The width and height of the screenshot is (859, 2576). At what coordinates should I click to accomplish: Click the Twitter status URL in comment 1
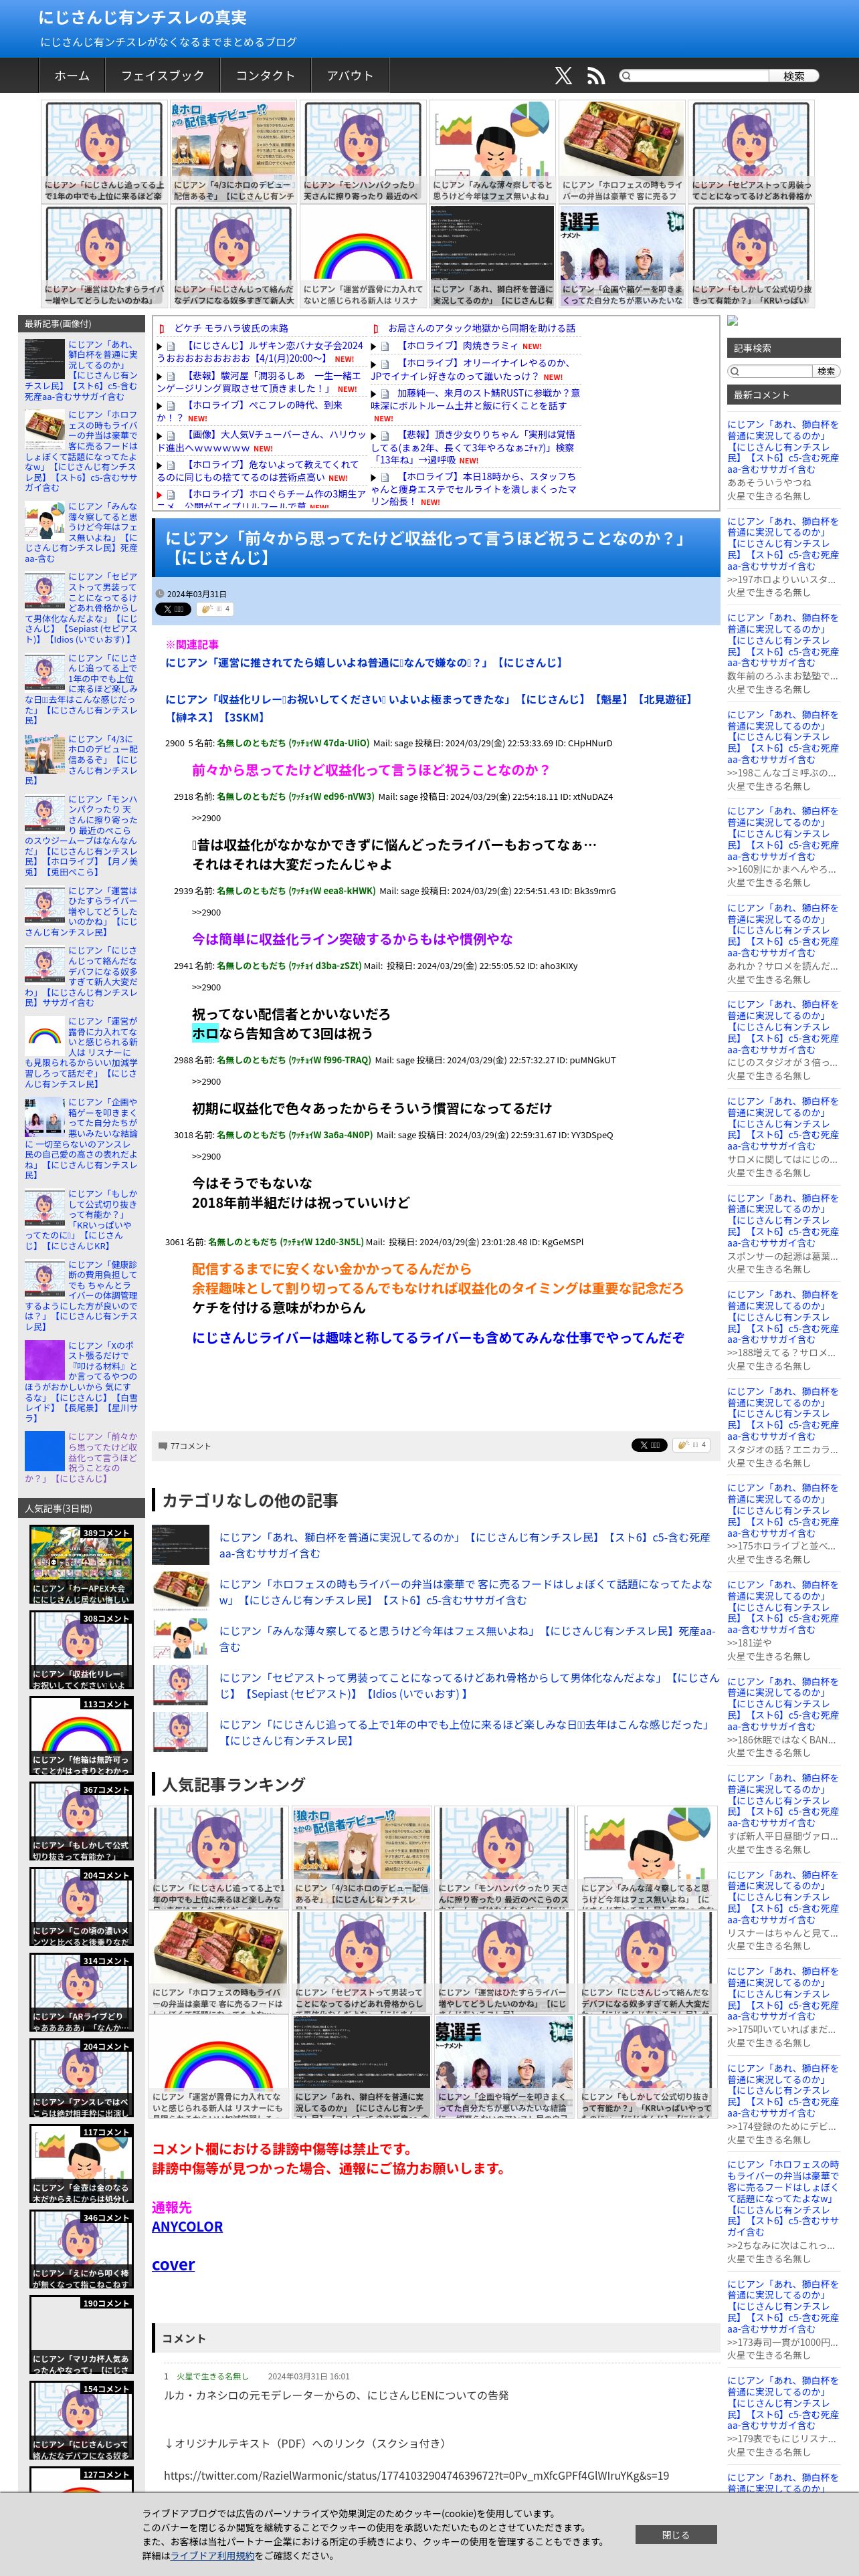pyautogui.click(x=416, y=2475)
